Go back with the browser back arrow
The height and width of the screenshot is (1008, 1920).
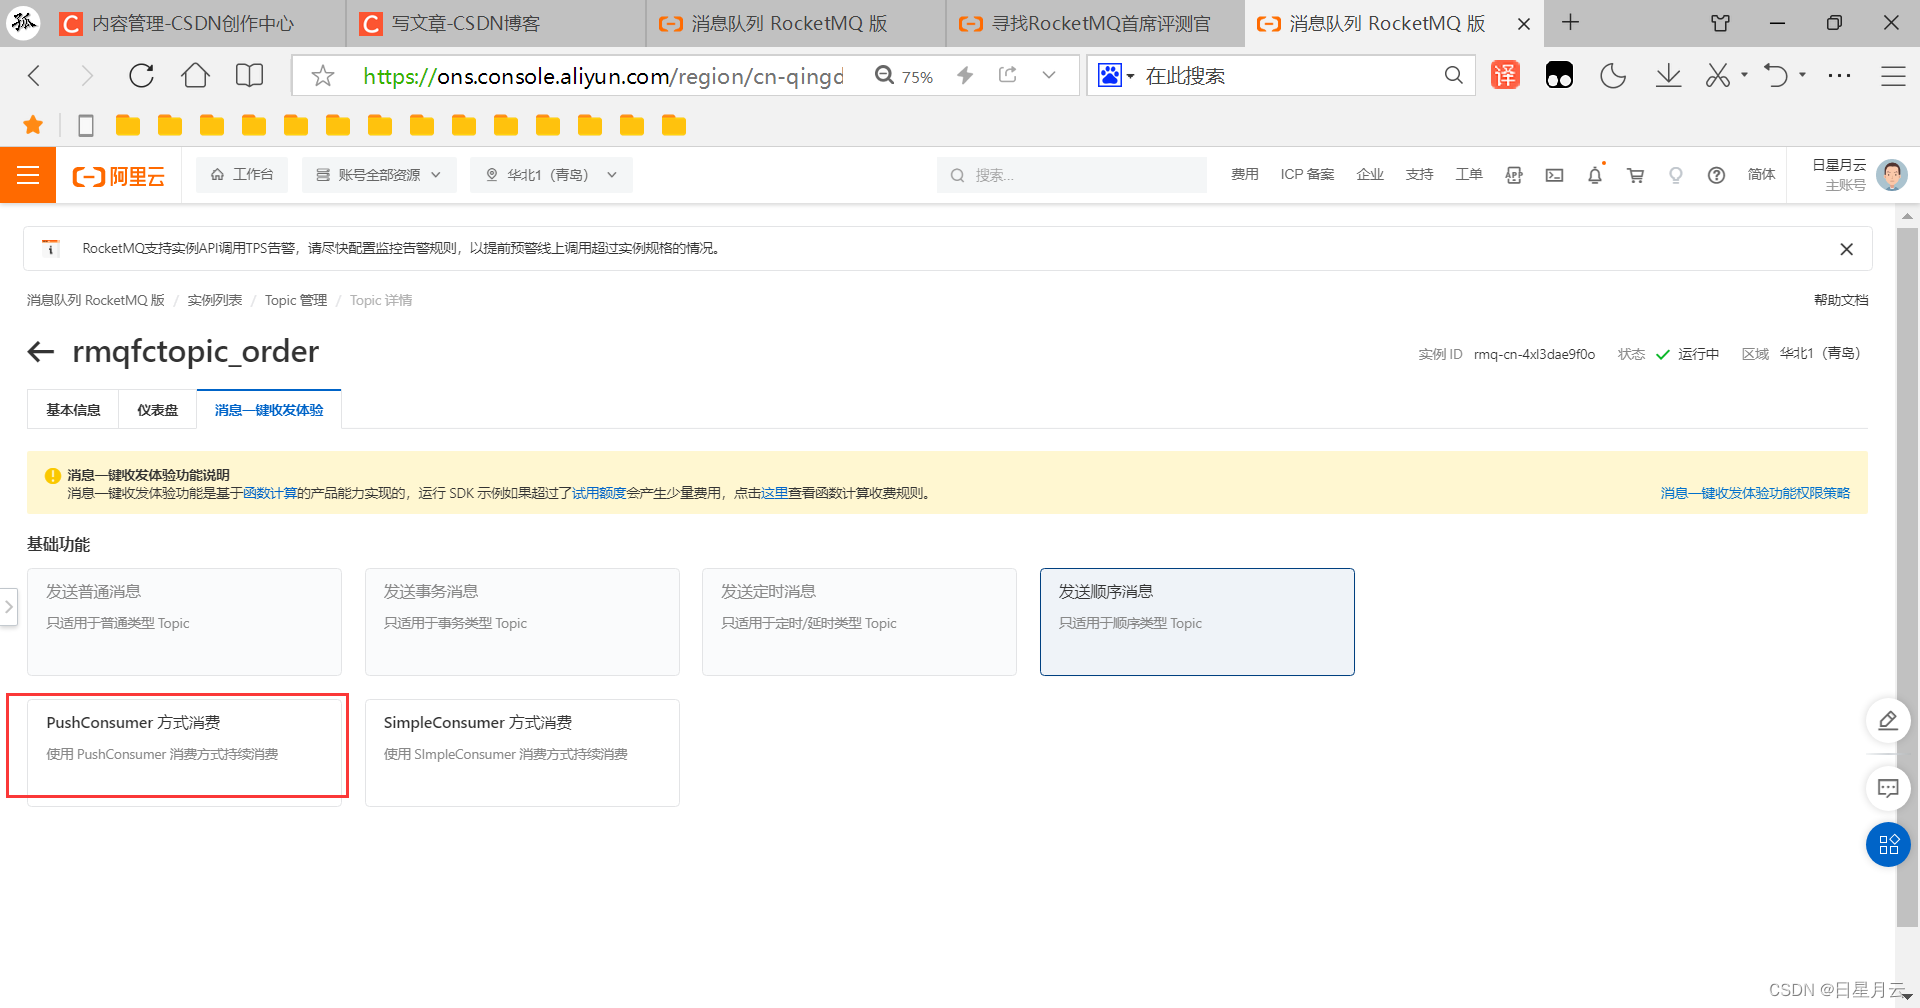(34, 75)
